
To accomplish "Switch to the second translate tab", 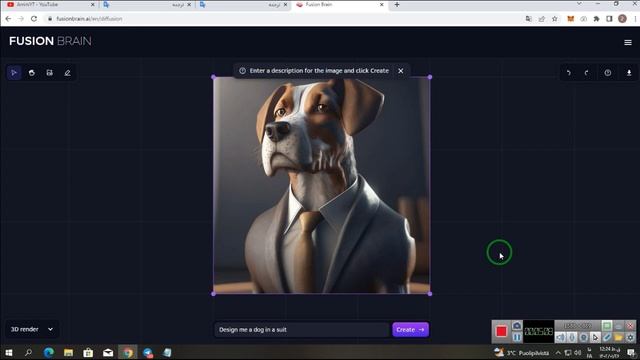I will 244,4.
